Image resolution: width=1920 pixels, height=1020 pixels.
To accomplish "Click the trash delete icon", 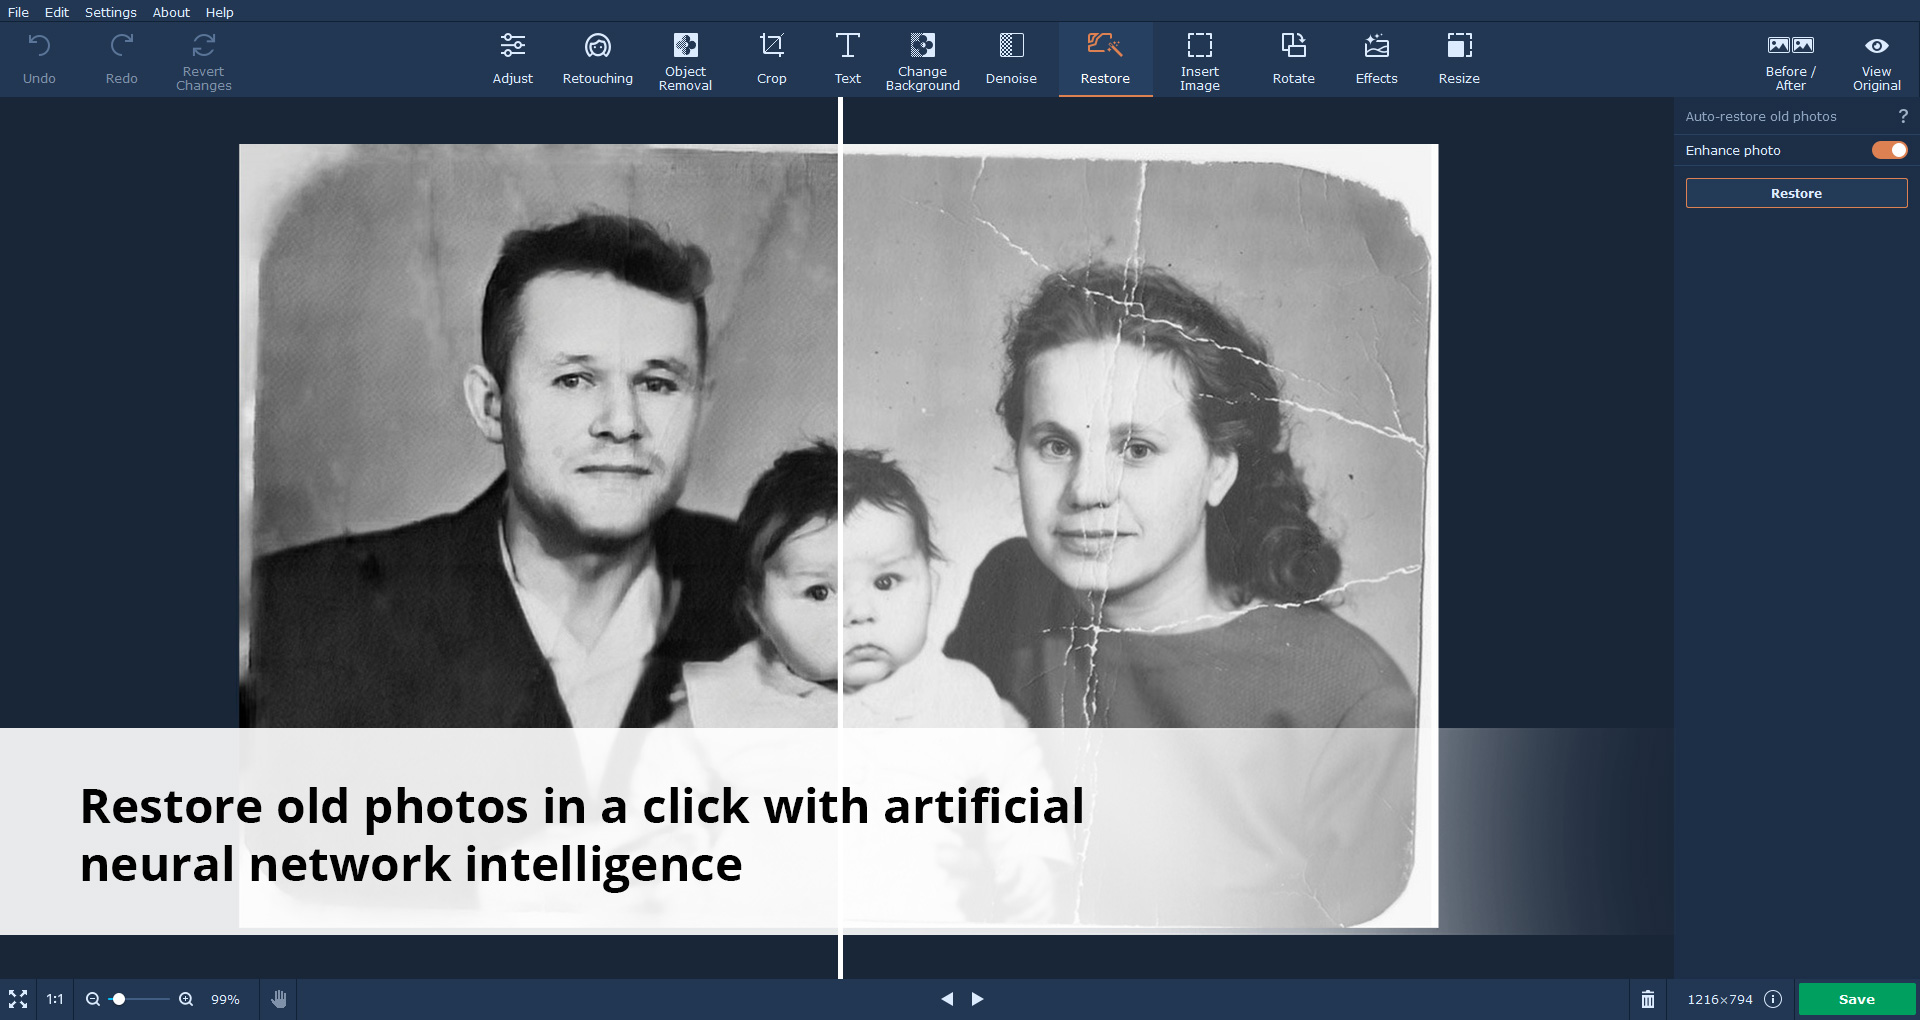I will pyautogui.click(x=1647, y=999).
